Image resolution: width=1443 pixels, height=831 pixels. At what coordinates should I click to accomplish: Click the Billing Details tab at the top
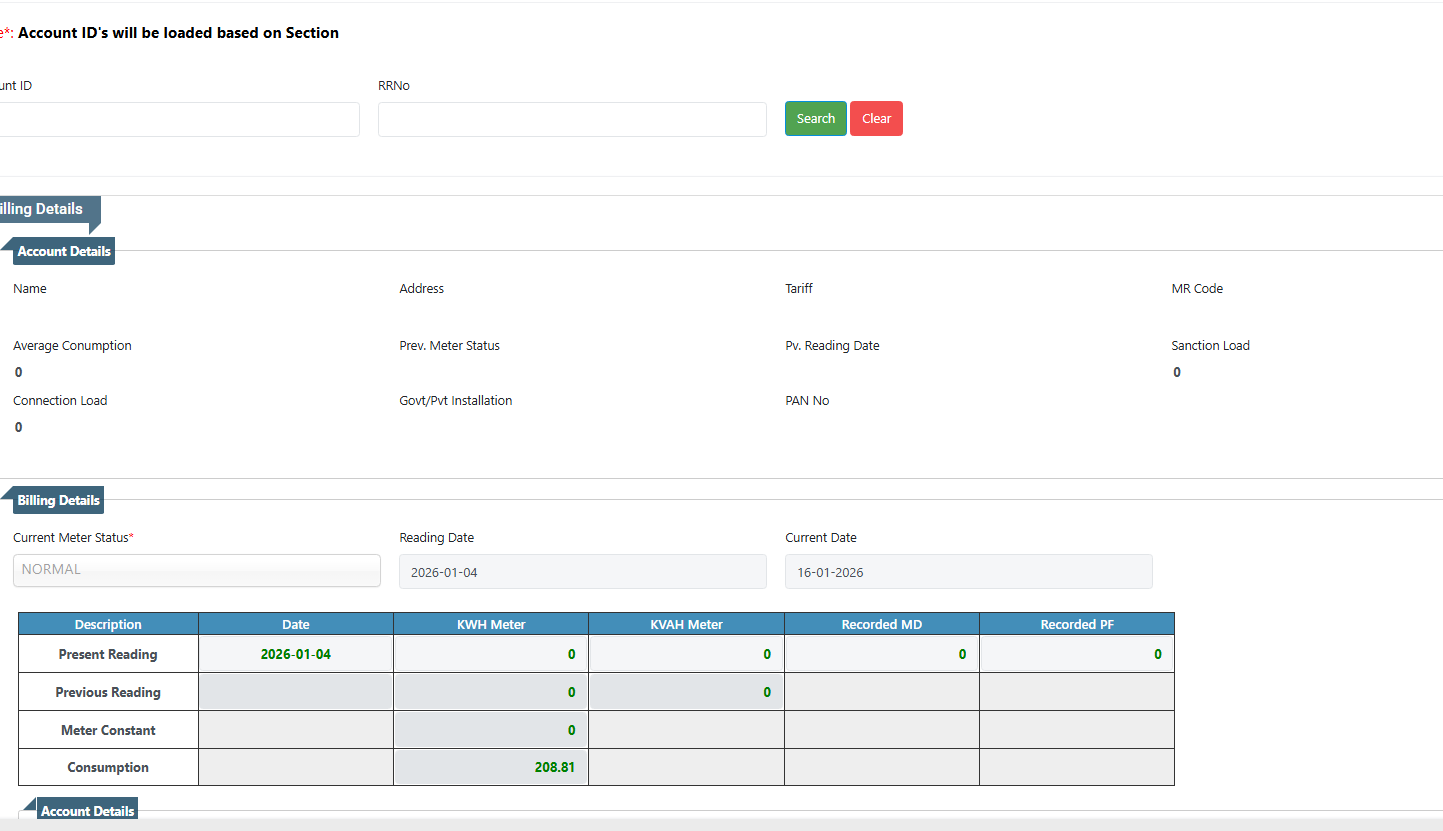point(43,209)
